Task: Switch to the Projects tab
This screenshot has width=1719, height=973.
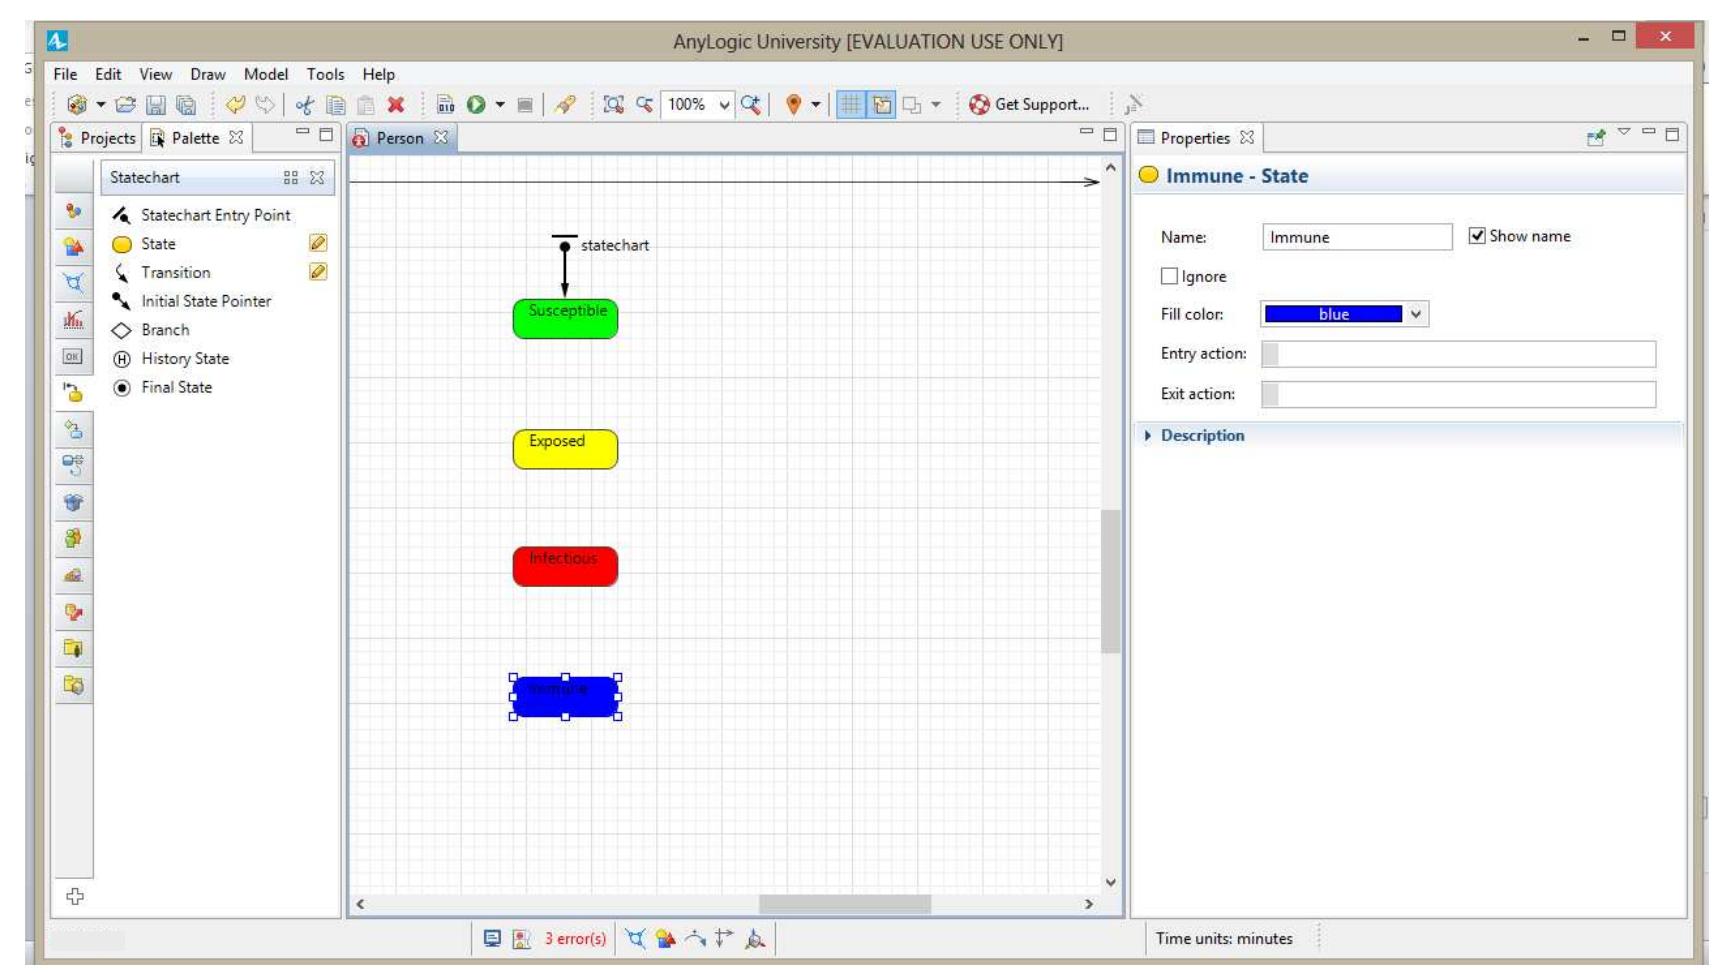Action: click(x=97, y=138)
